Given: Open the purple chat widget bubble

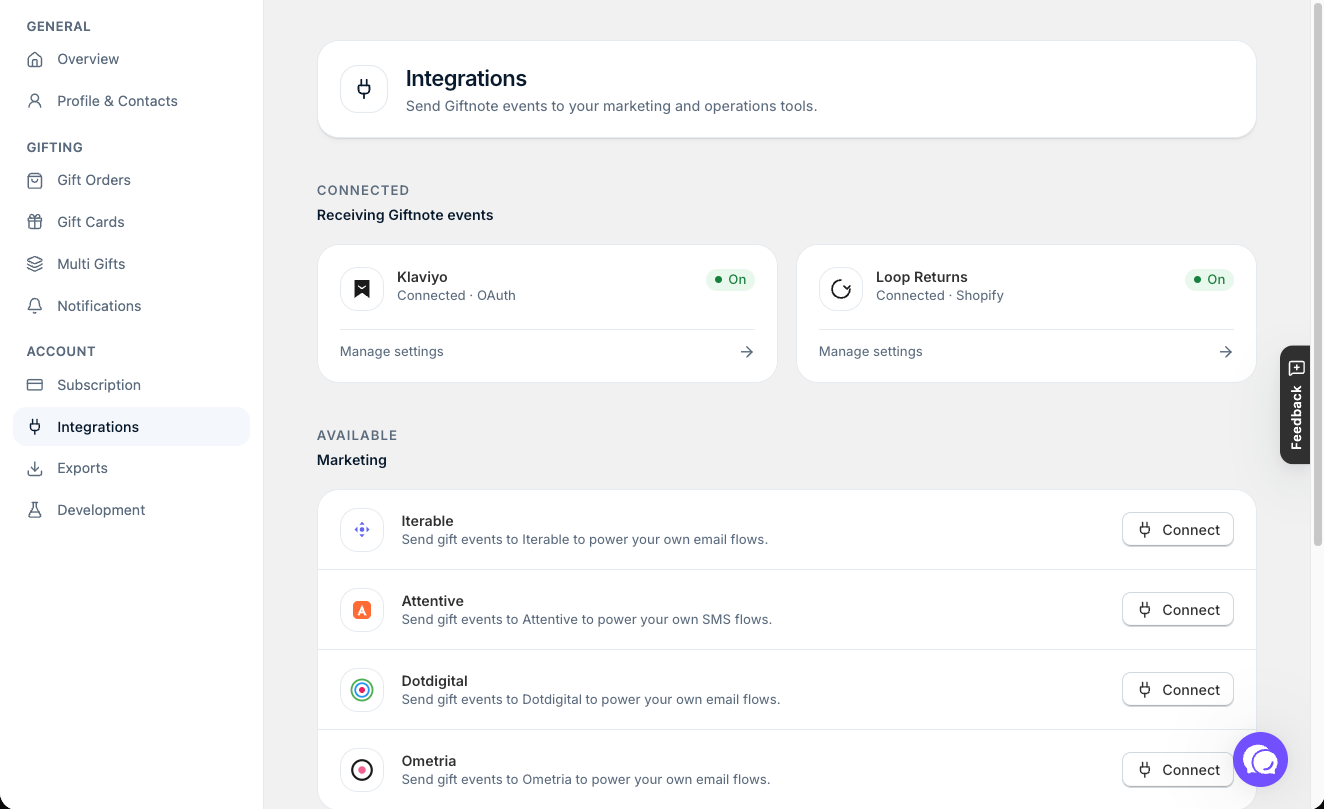Looking at the screenshot, I should 1260,760.
